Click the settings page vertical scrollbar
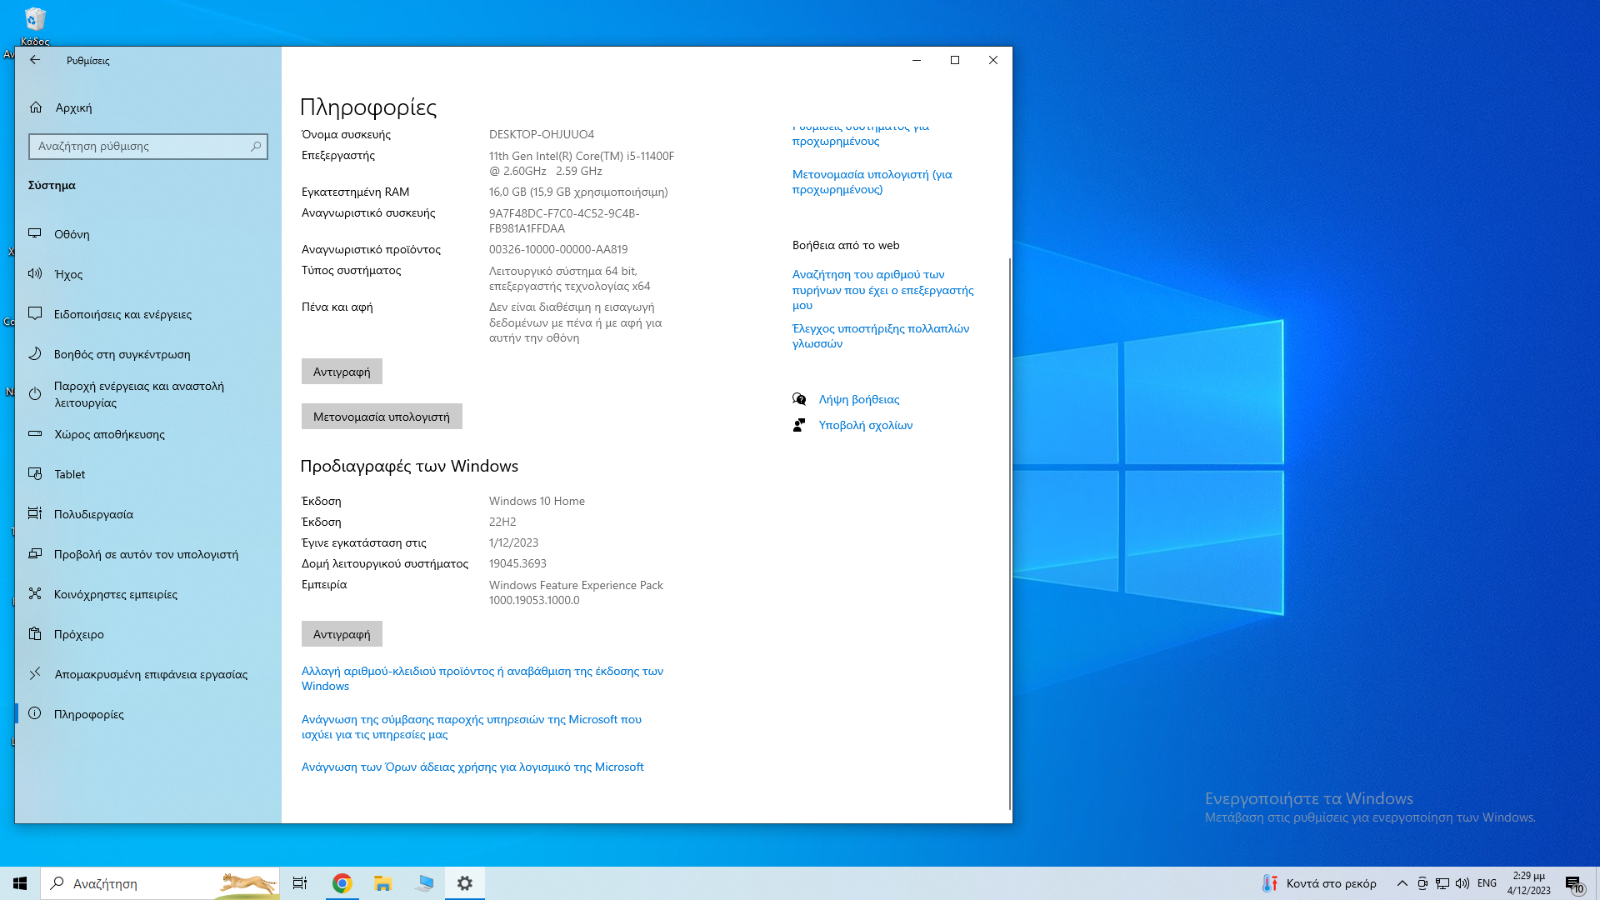 coord(1009,533)
